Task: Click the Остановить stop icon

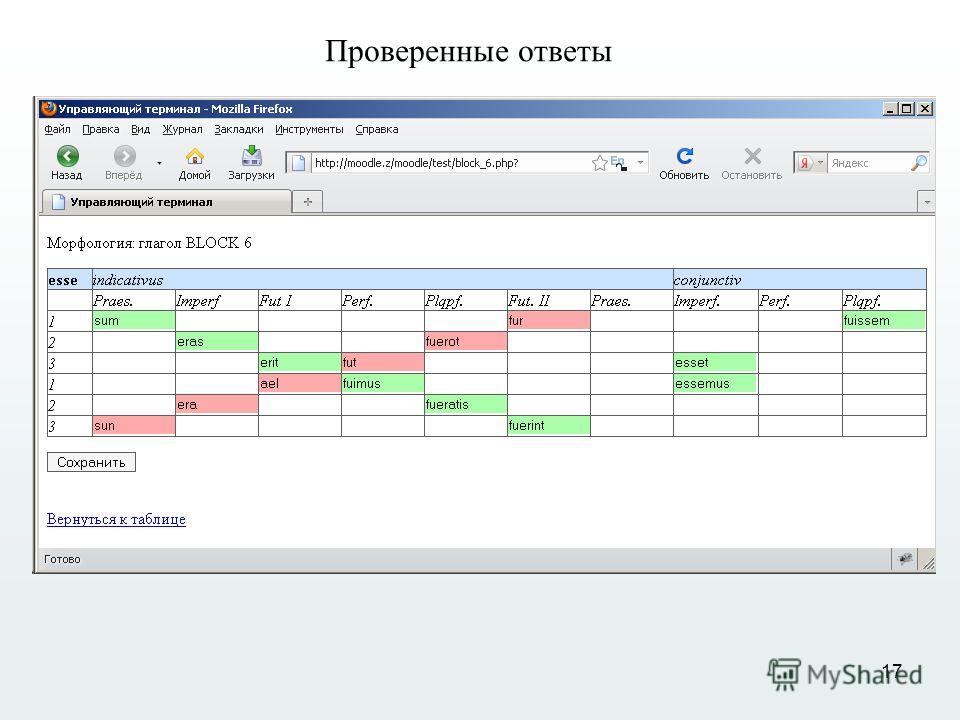Action: click(x=752, y=156)
